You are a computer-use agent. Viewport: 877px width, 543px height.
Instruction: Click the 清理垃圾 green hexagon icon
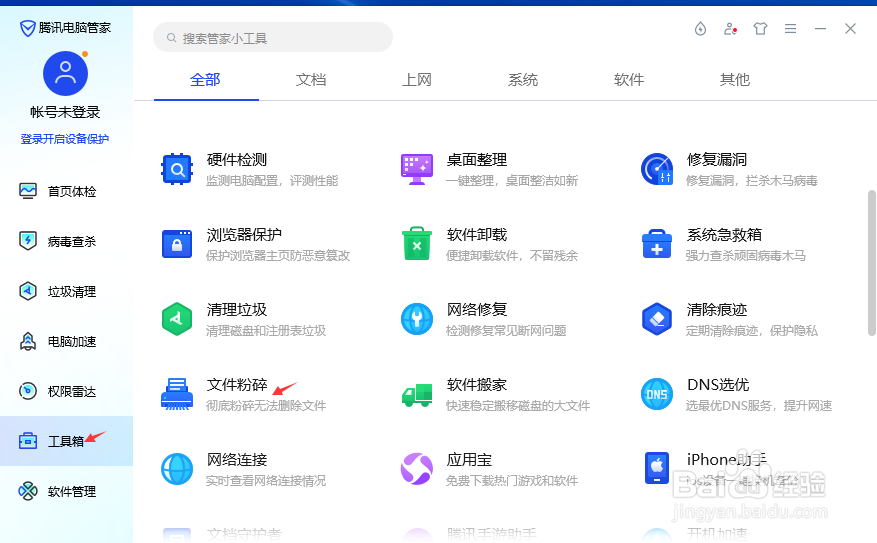(177, 319)
